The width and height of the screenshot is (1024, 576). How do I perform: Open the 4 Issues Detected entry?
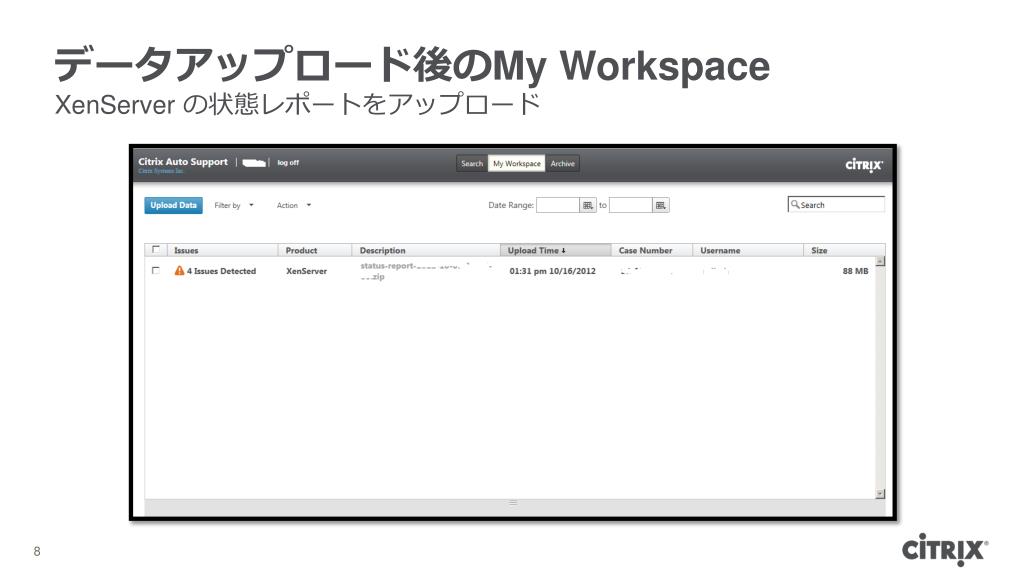point(221,271)
